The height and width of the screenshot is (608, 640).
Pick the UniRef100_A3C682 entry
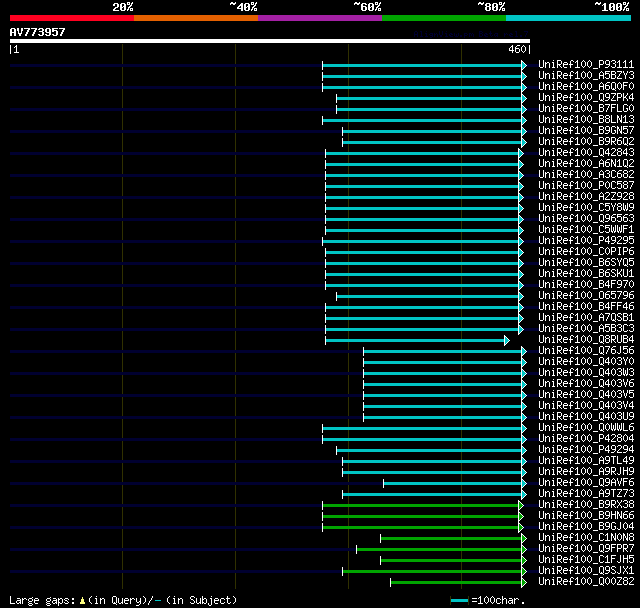pyautogui.click(x=586, y=175)
